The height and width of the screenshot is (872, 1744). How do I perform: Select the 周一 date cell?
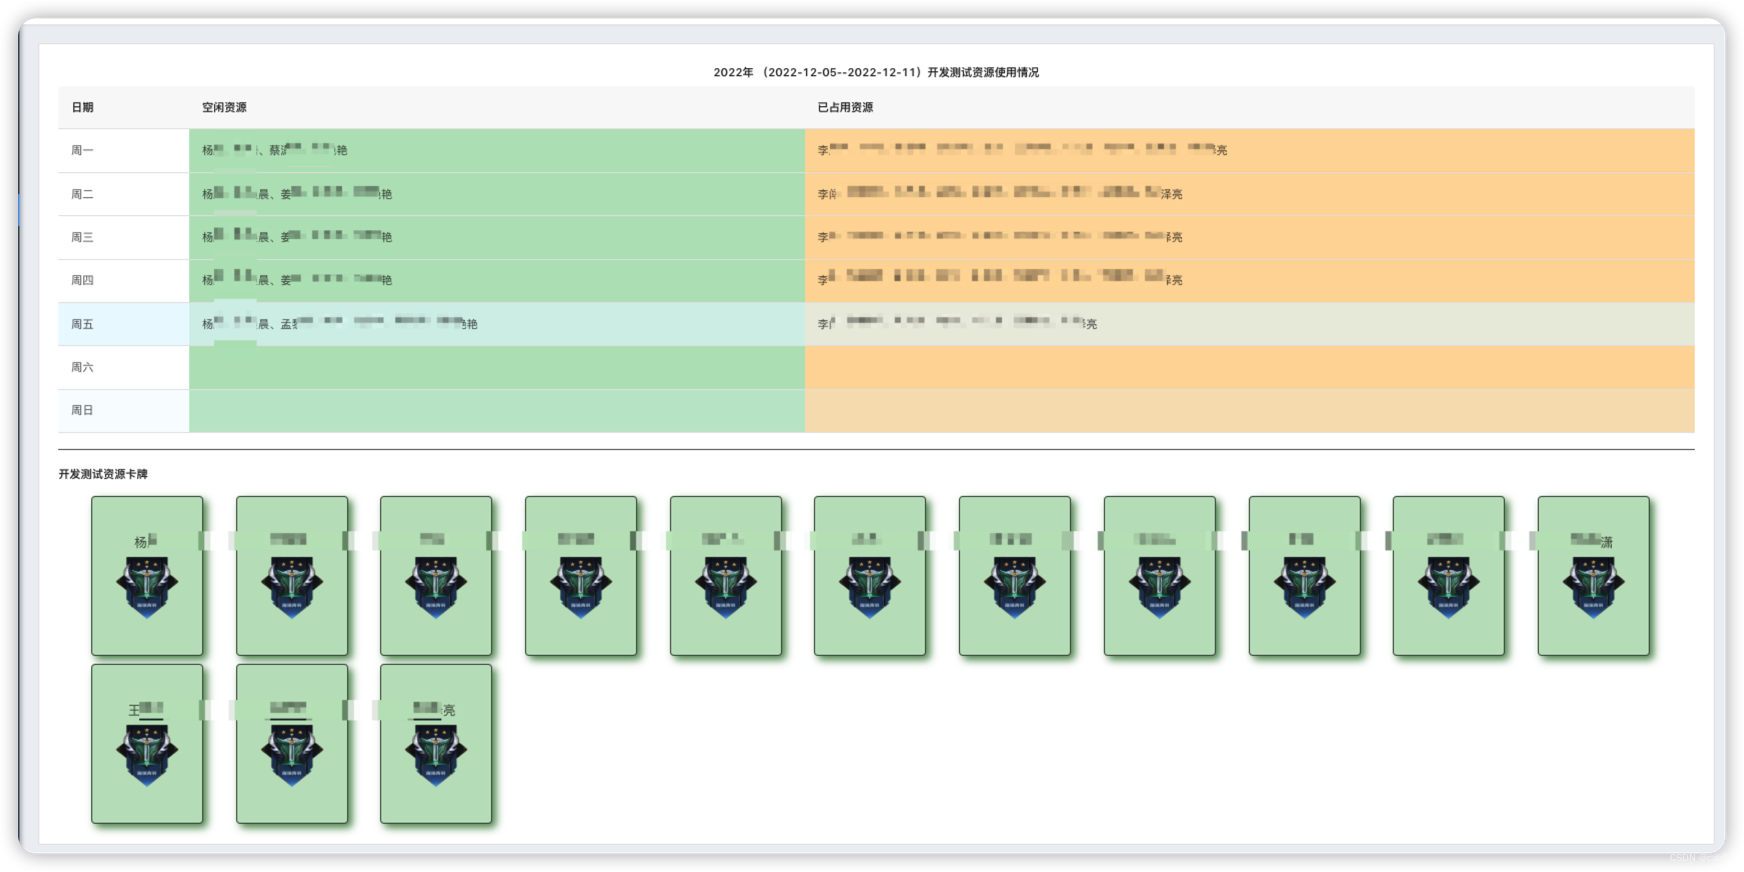point(123,150)
